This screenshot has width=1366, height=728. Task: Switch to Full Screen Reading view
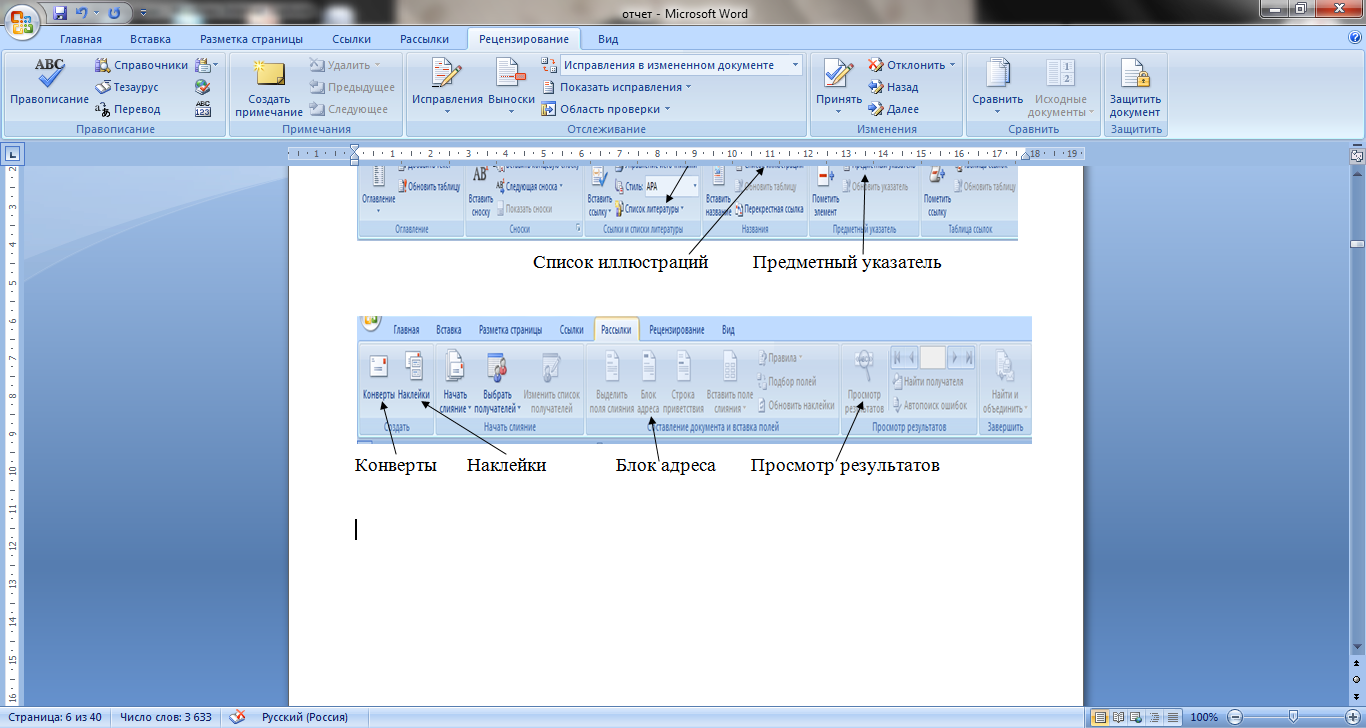pyautogui.click(x=1117, y=717)
